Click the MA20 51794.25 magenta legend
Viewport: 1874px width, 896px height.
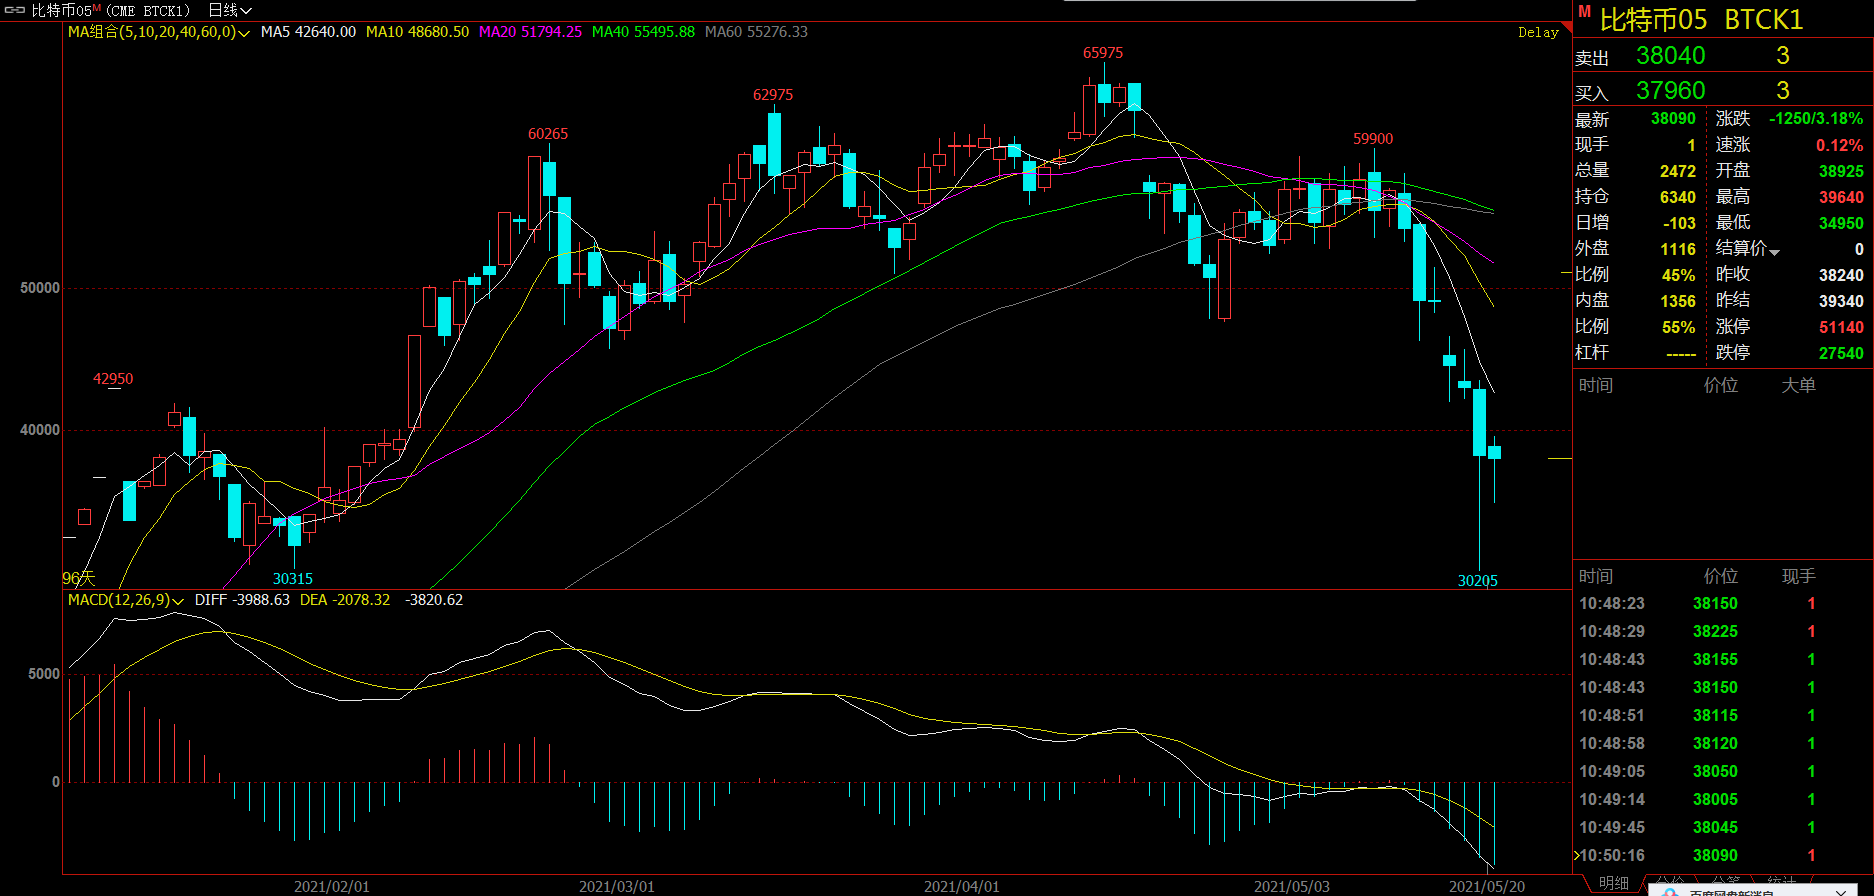530,32
